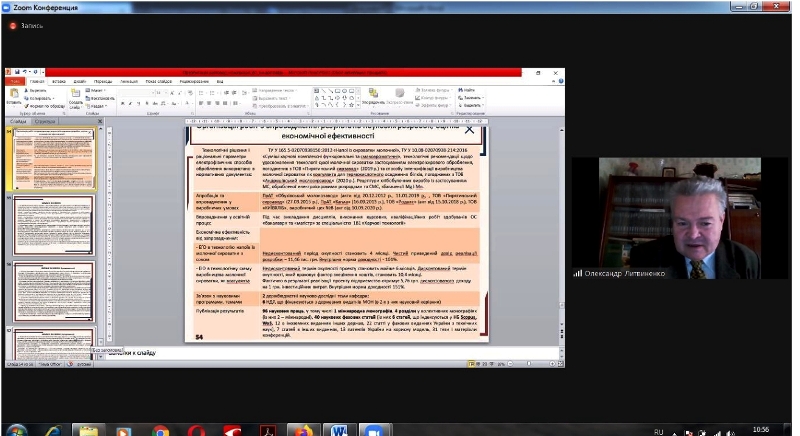Screen dimensions: 800x436
Task: Click the Вставить (Paste) clipboard icon
Action: [x=14, y=93]
